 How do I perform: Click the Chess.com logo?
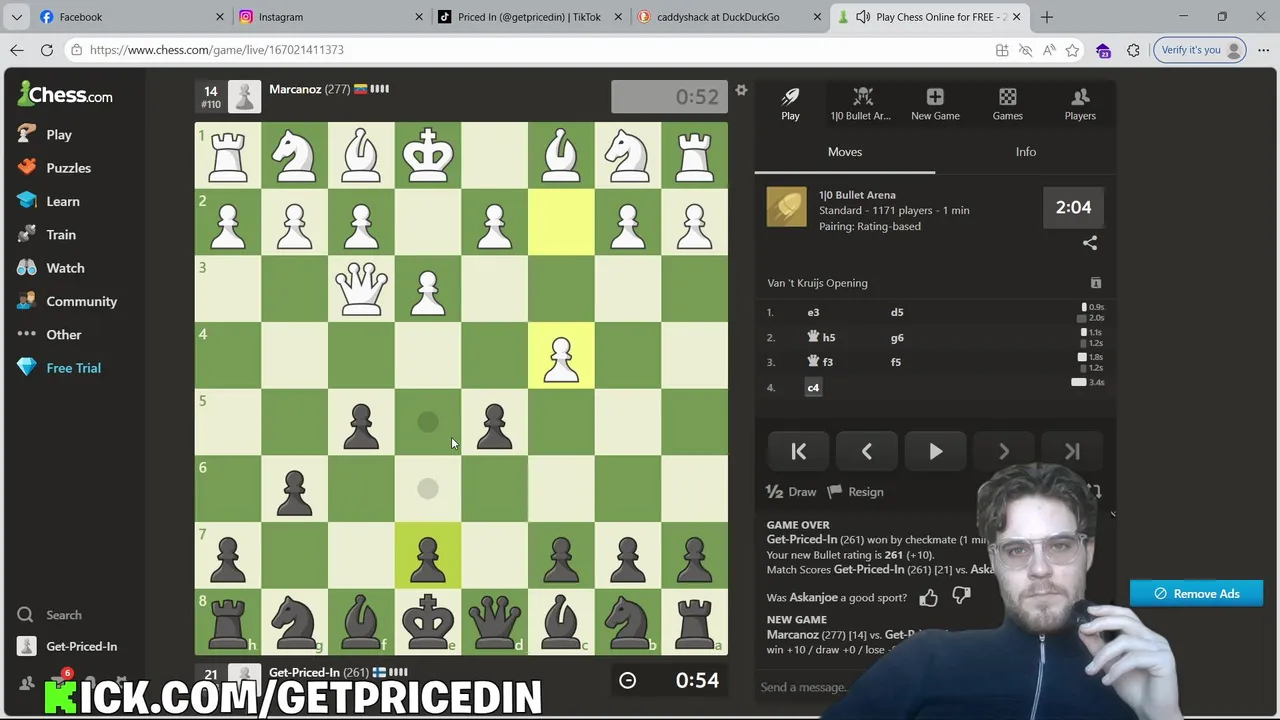click(65, 95)
